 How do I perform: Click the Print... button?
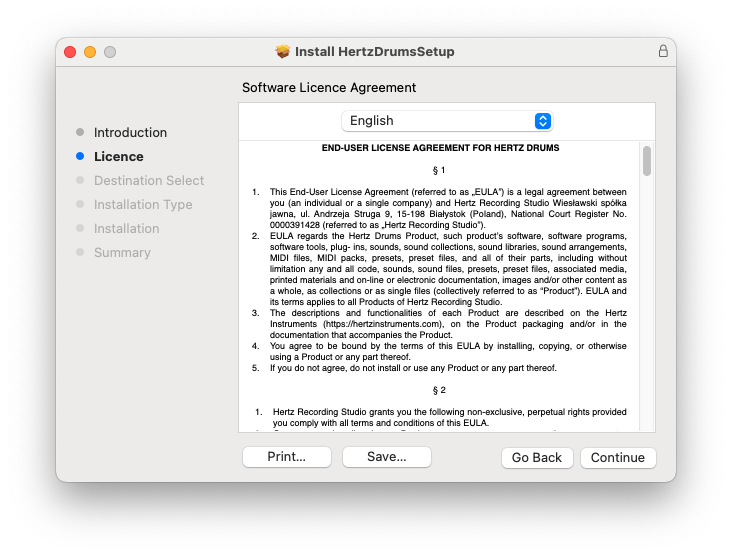pos(287,457)
